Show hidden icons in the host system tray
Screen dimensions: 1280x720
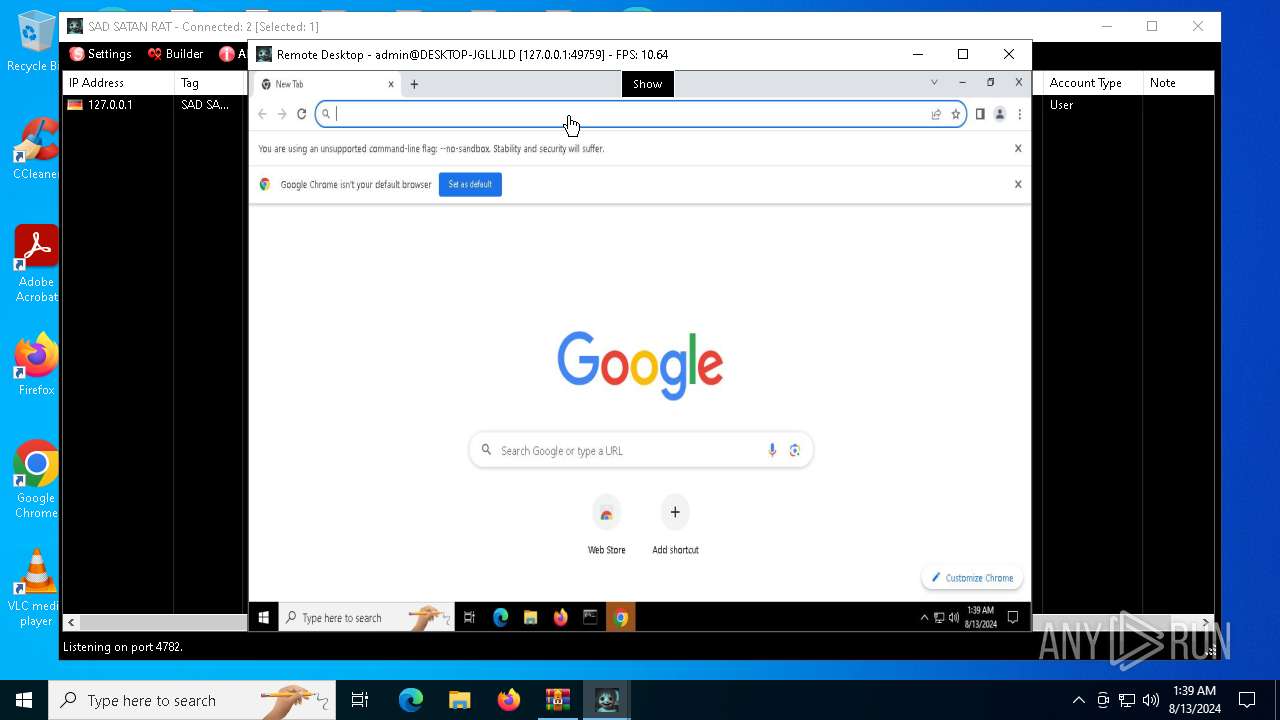coord(1078,700)
